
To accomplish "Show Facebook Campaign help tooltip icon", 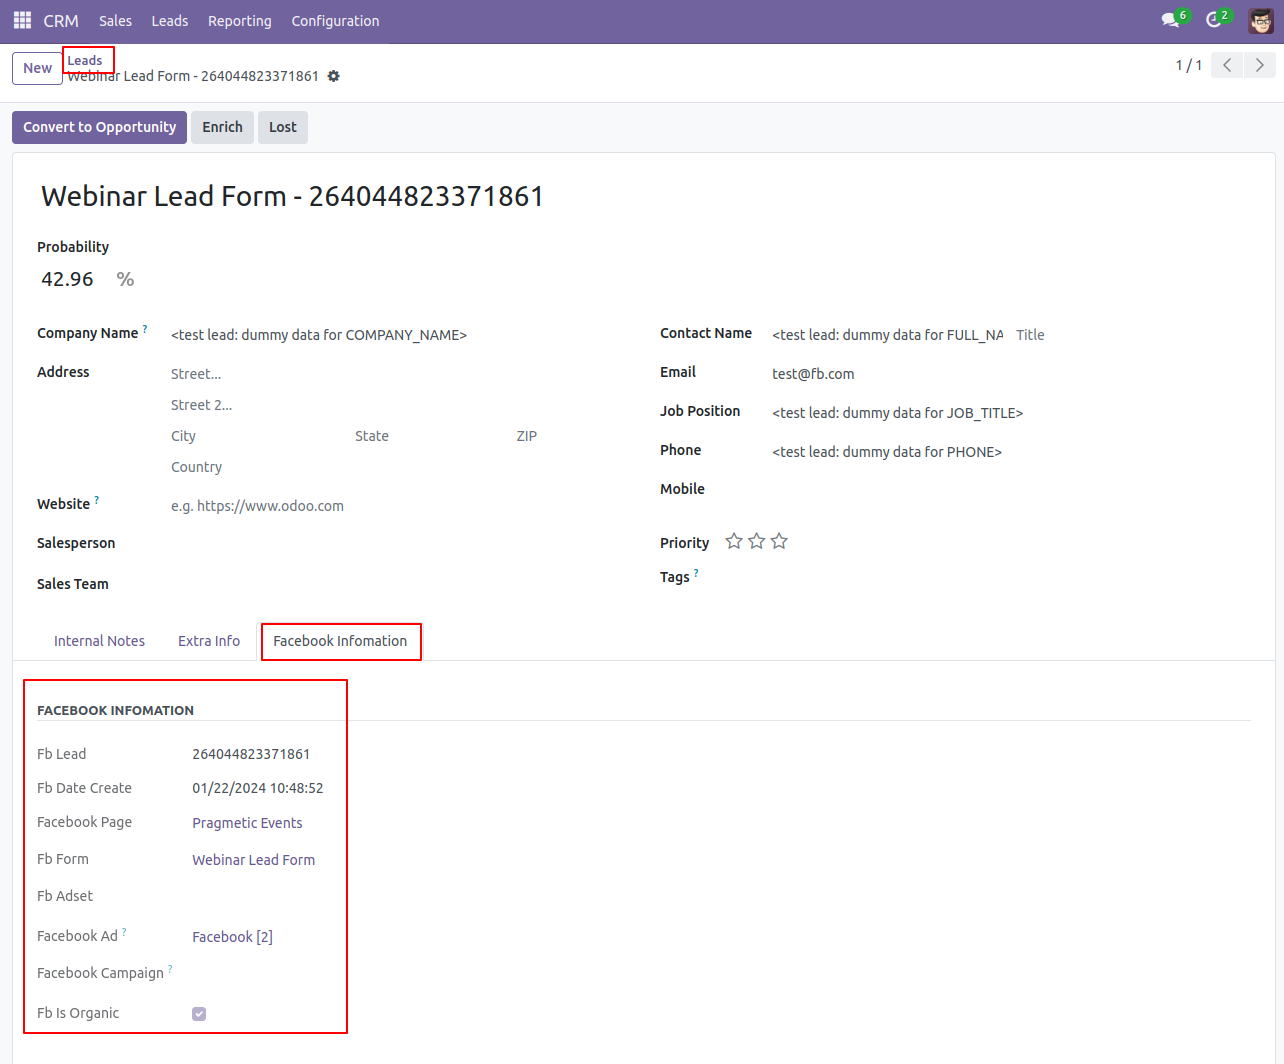I will click(170, 968).
